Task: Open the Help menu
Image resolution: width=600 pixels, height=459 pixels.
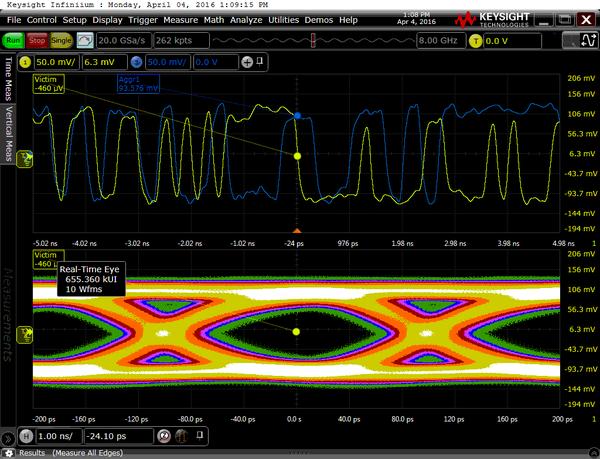Action: pos(348,20)
